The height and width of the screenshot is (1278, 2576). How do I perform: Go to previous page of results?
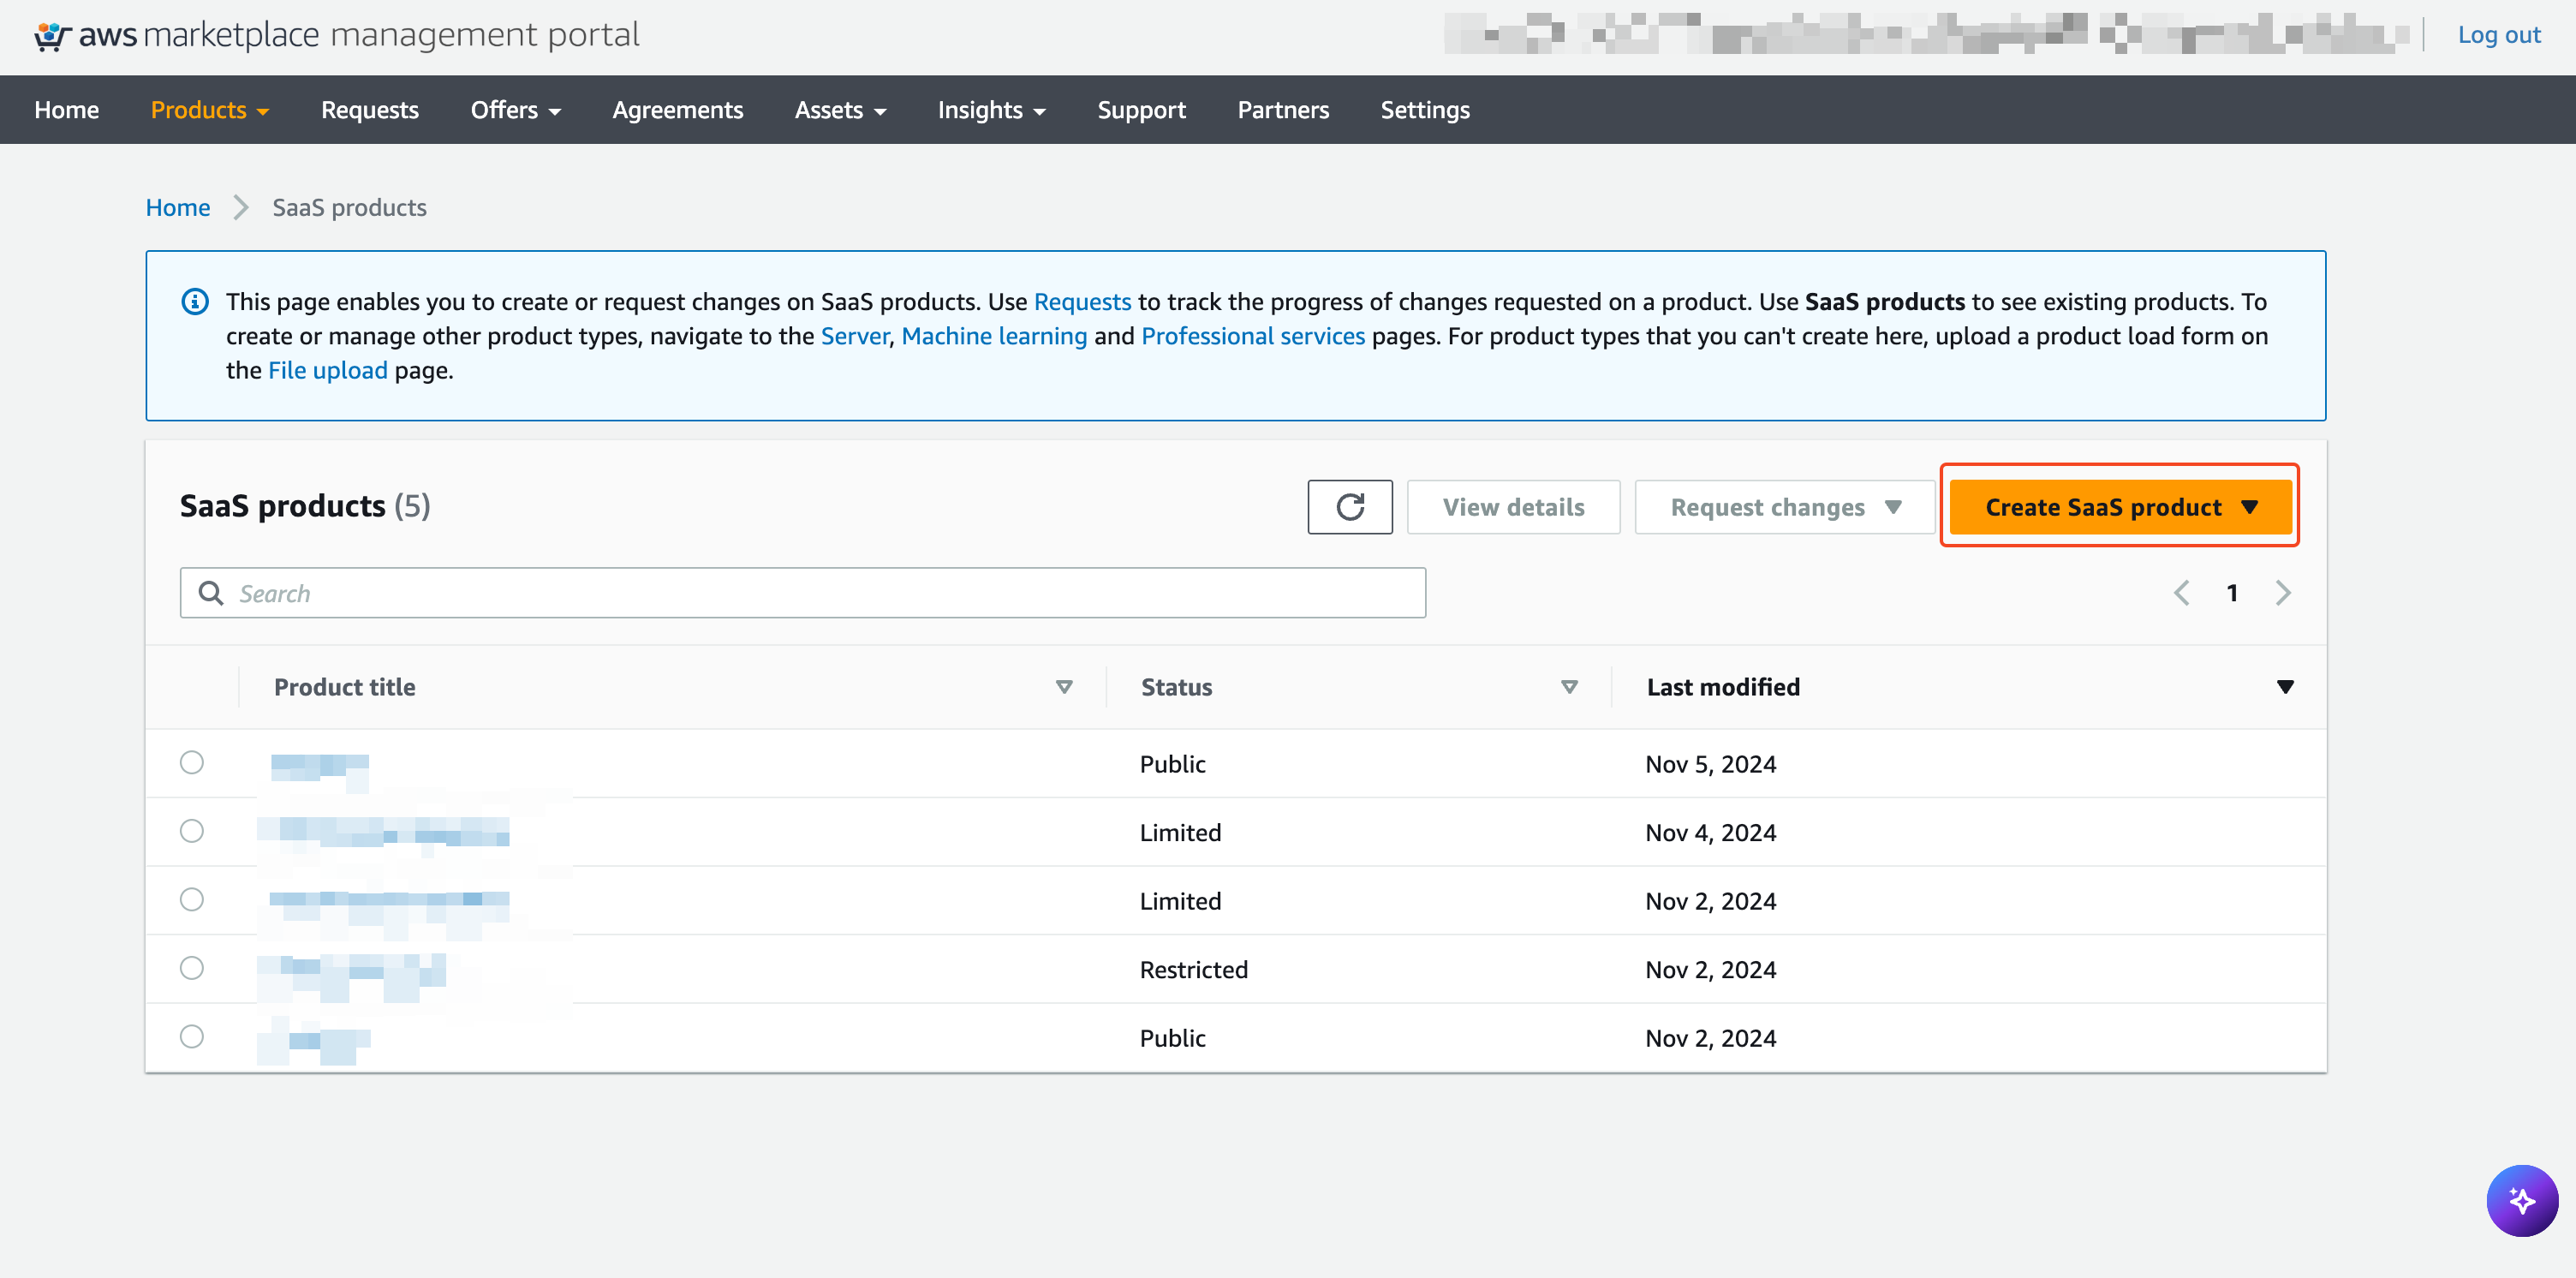coord(2181,593)
